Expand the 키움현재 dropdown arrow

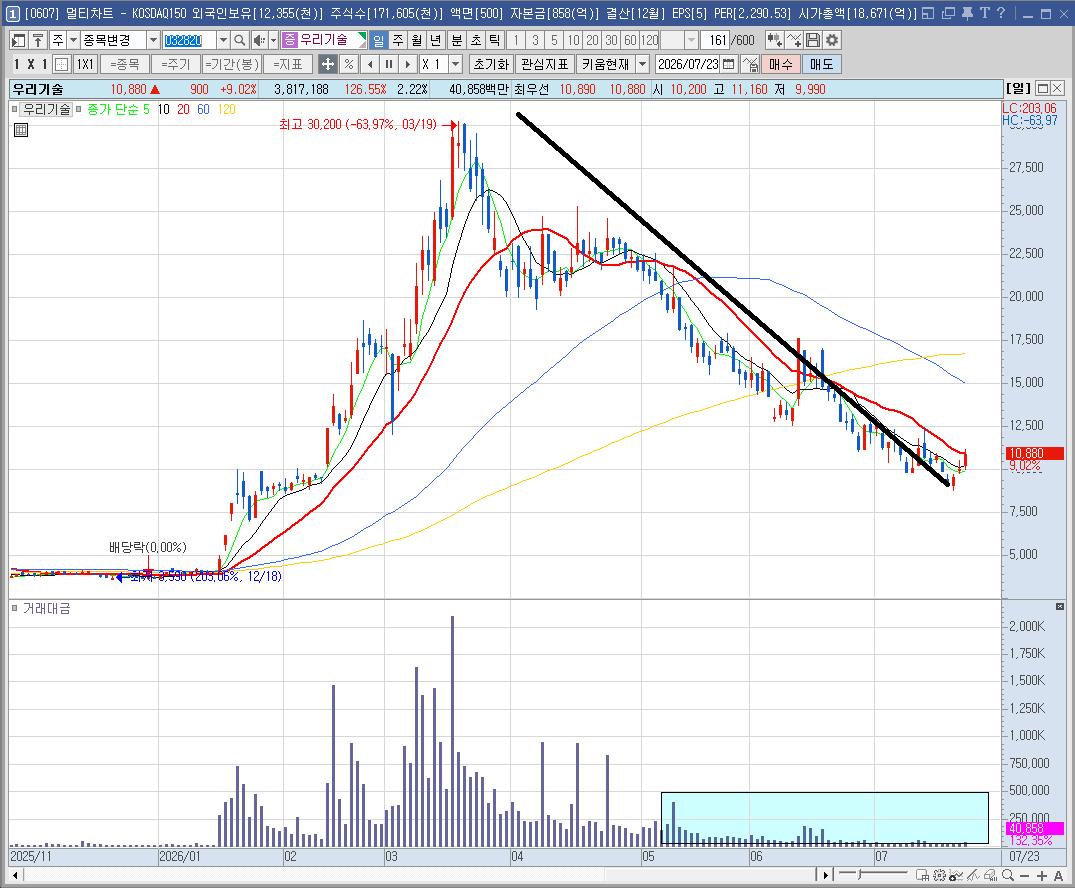[642, 64]
